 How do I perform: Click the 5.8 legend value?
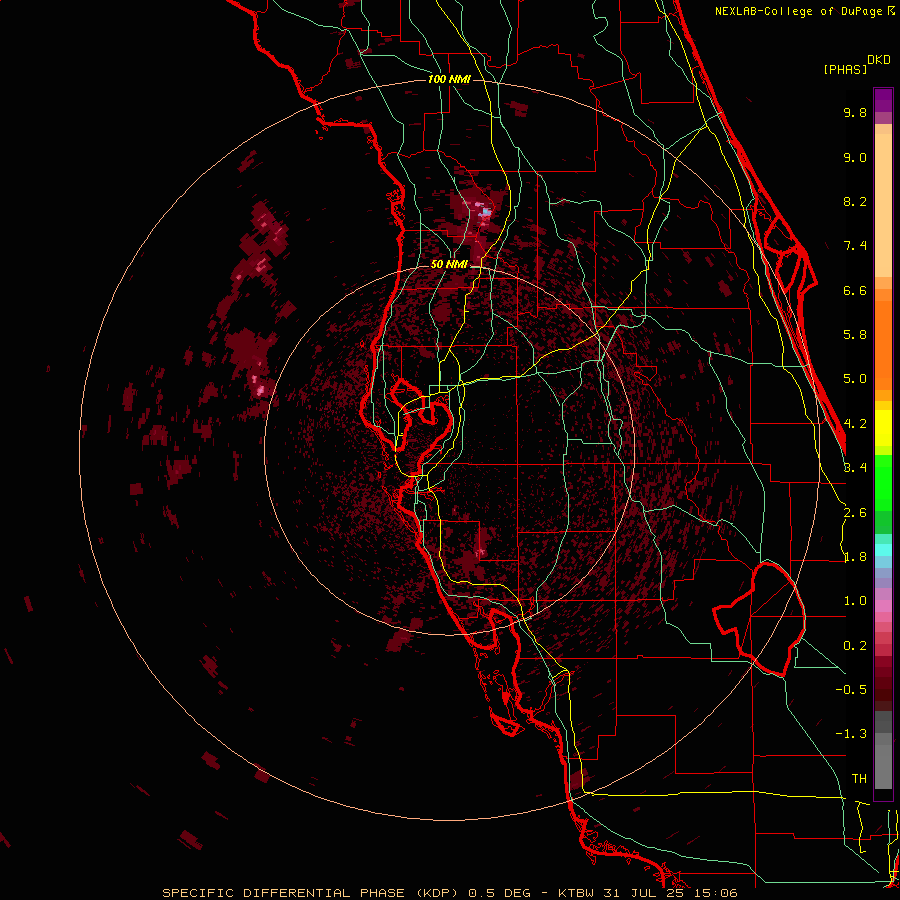coord(855,335)
